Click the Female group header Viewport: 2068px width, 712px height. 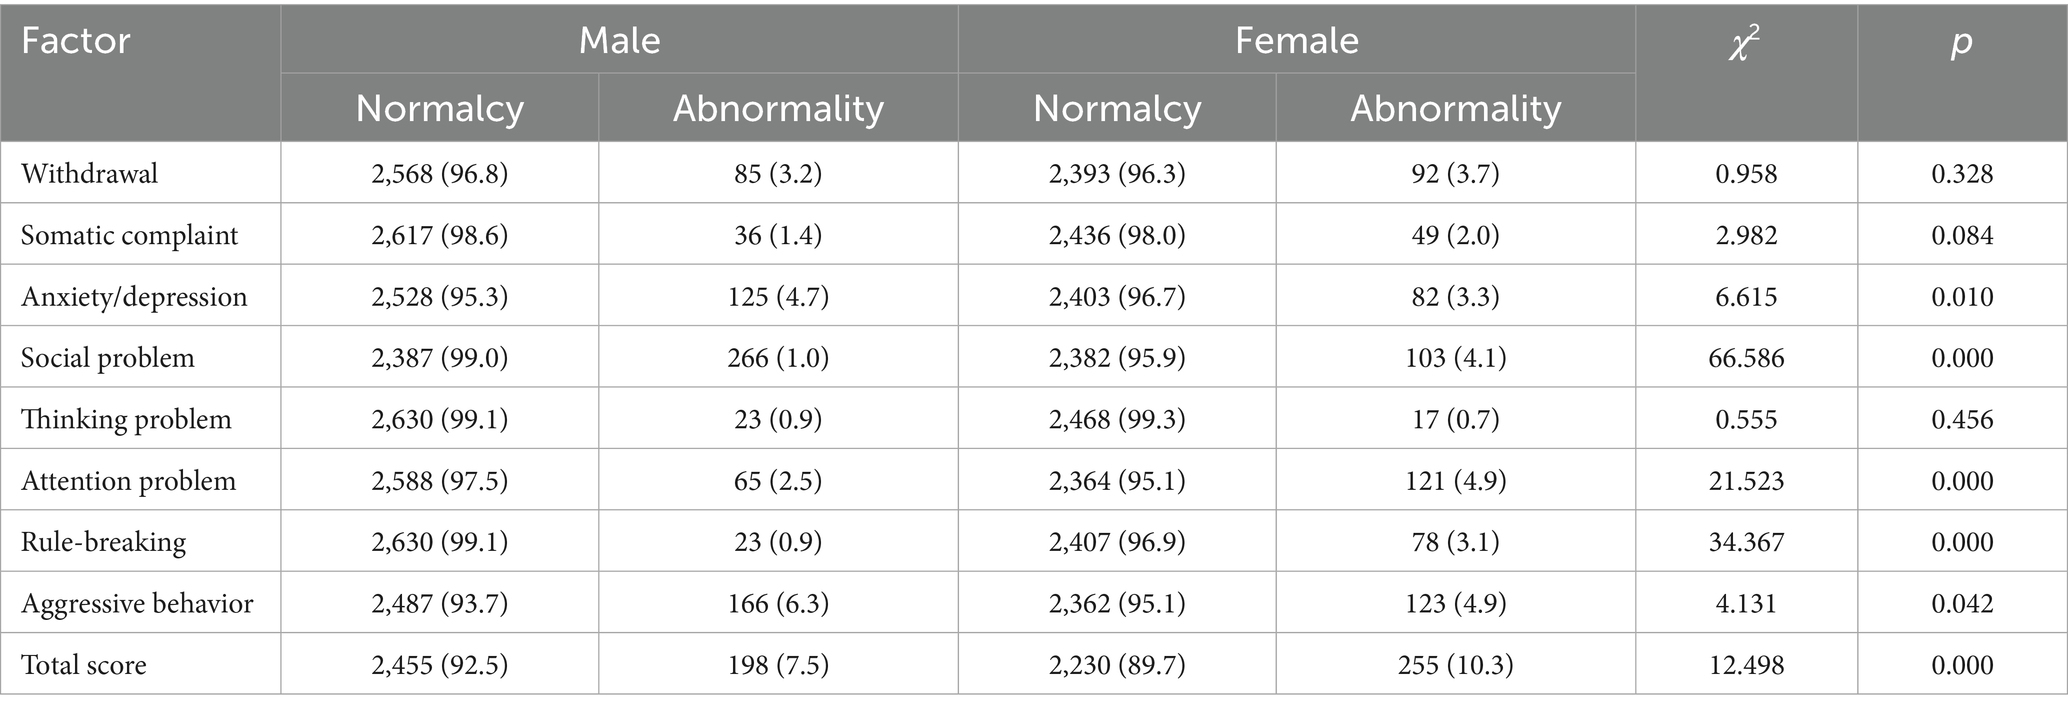point(1296,41)
